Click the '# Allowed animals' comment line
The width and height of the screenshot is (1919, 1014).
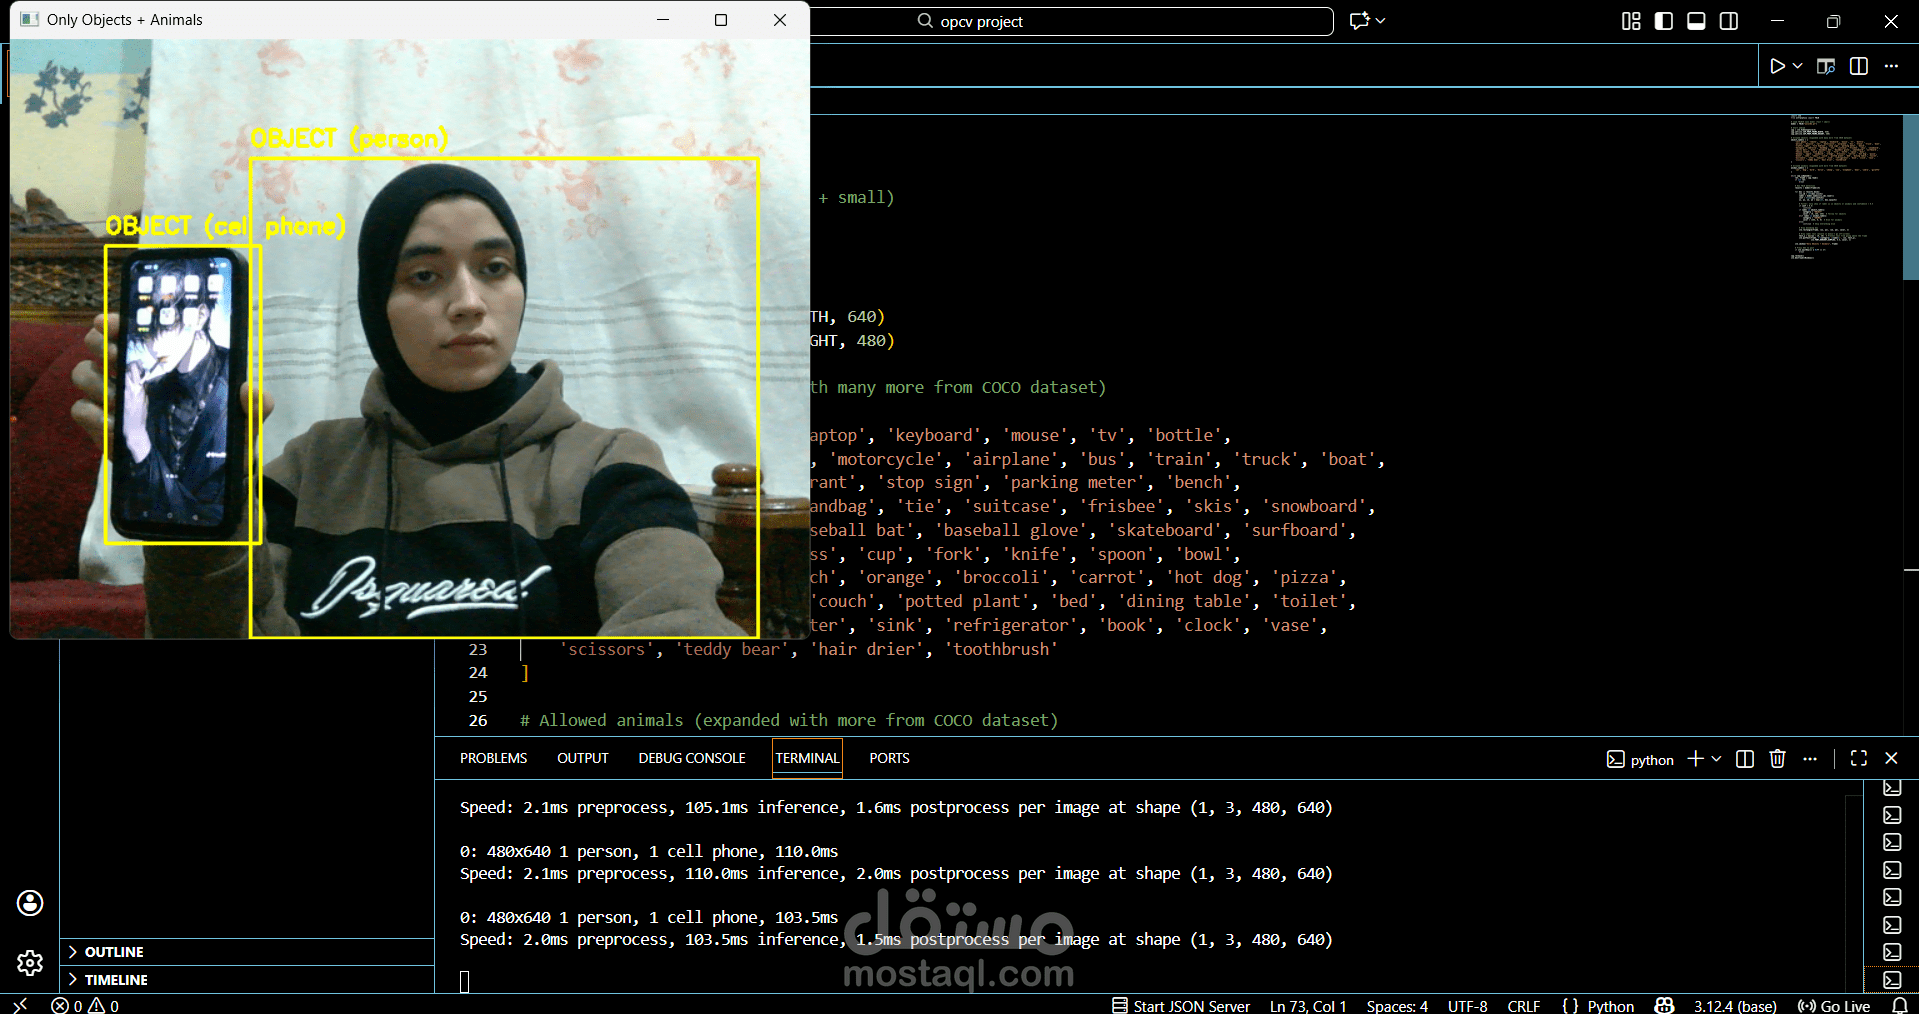[788, 721]
